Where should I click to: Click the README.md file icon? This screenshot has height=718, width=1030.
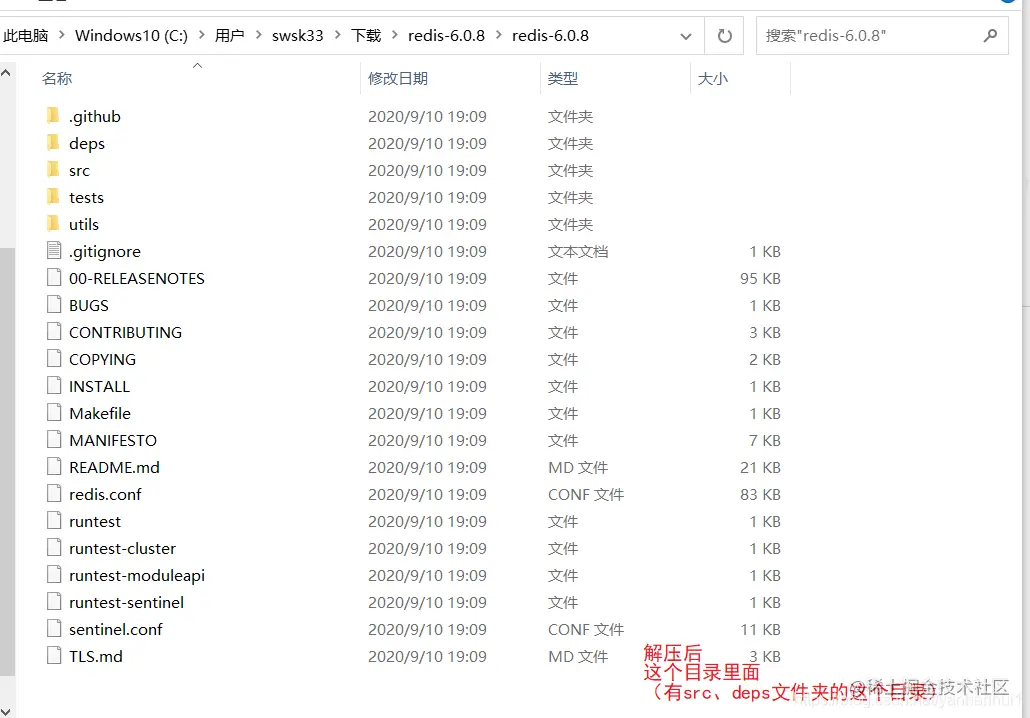(x=54, y=466)
